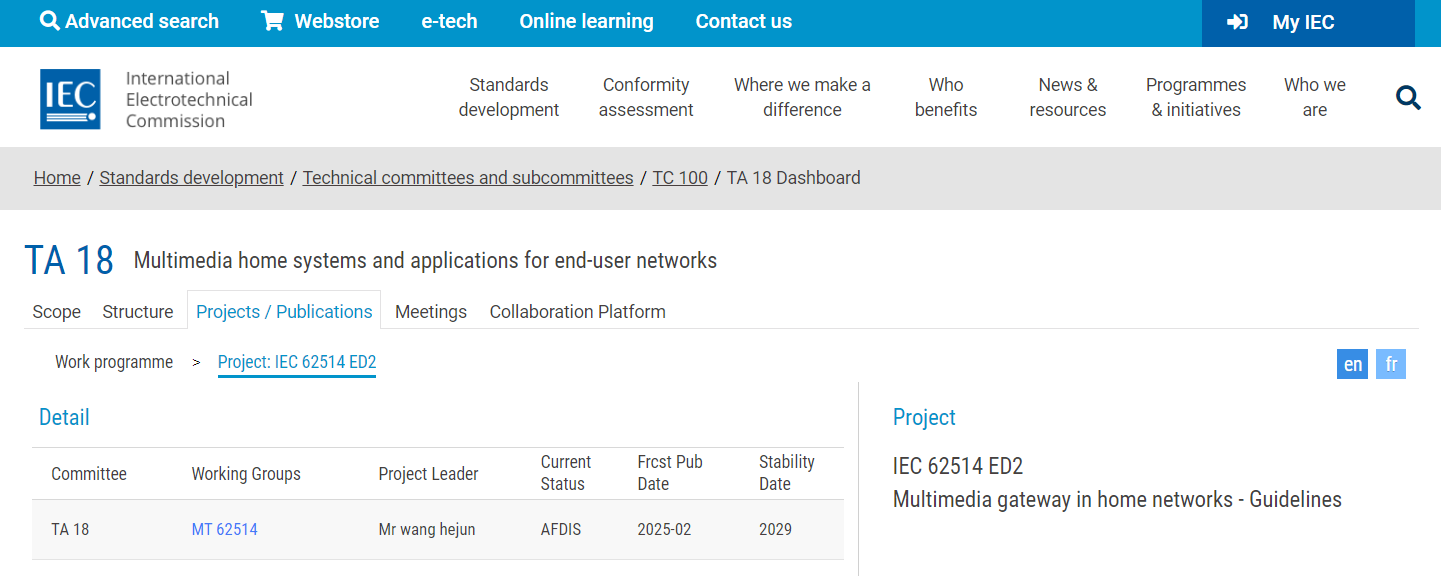
Task: Click the Webstore shopping cart icon
Action: pos(272,21)
